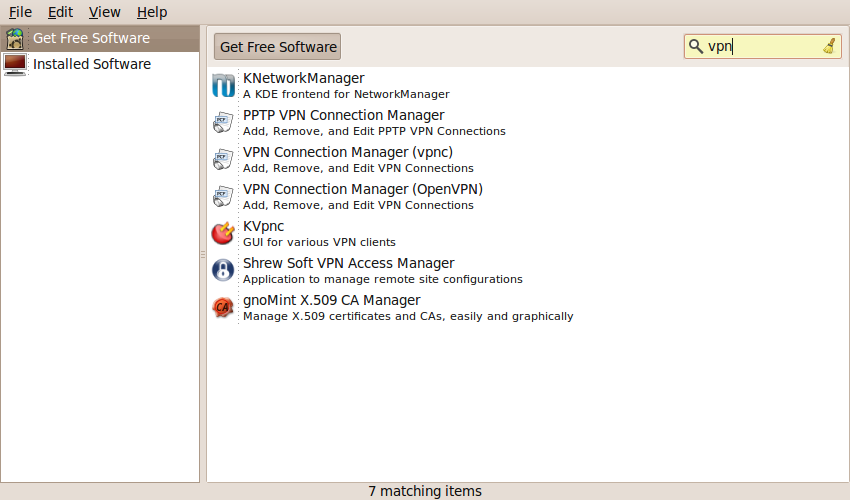The image size is (850, 500).
Task: Open the Help menu
Action: [x=152, y=12]
